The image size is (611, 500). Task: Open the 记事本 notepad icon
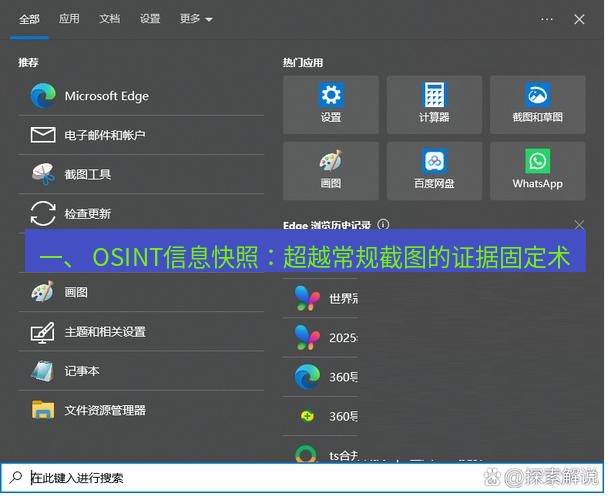(x=42, y=371)
